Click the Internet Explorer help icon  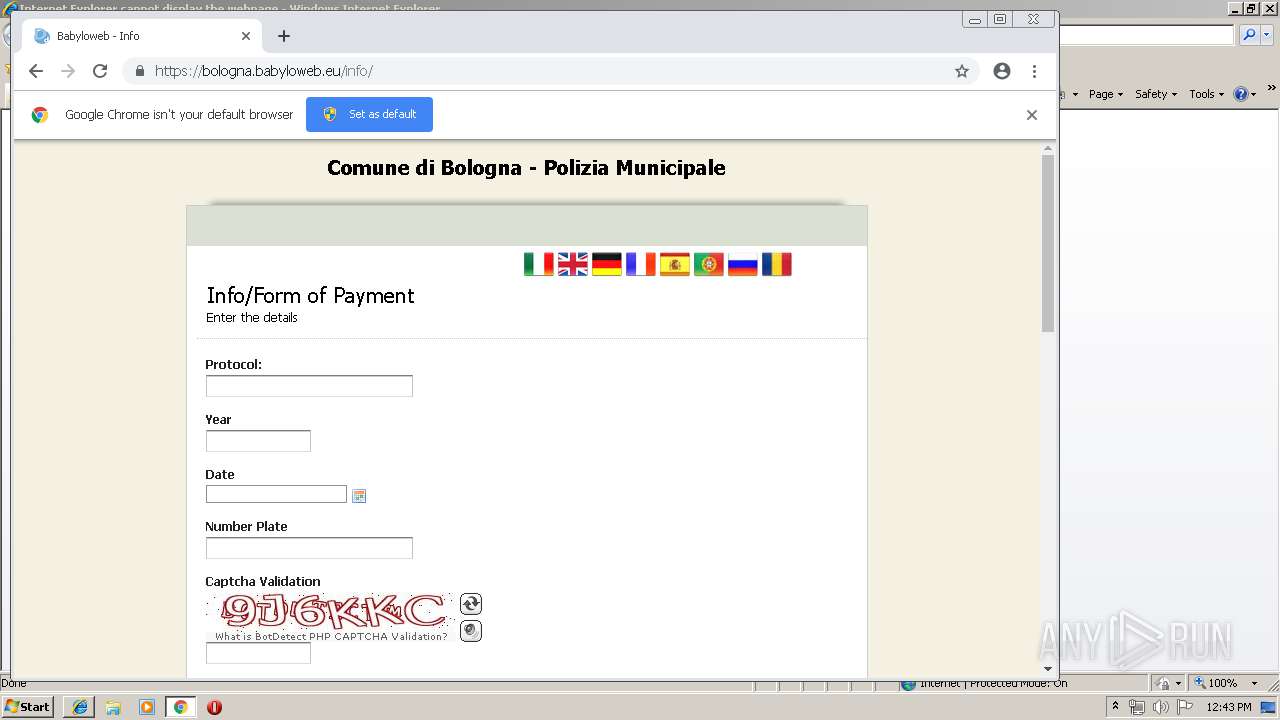click(x=1241, y=94)
